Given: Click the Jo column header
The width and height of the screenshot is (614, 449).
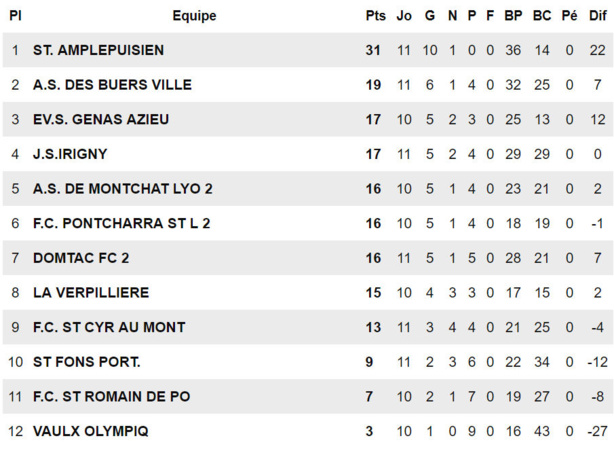Looking at the screenshot, I should tap(404, 16).
